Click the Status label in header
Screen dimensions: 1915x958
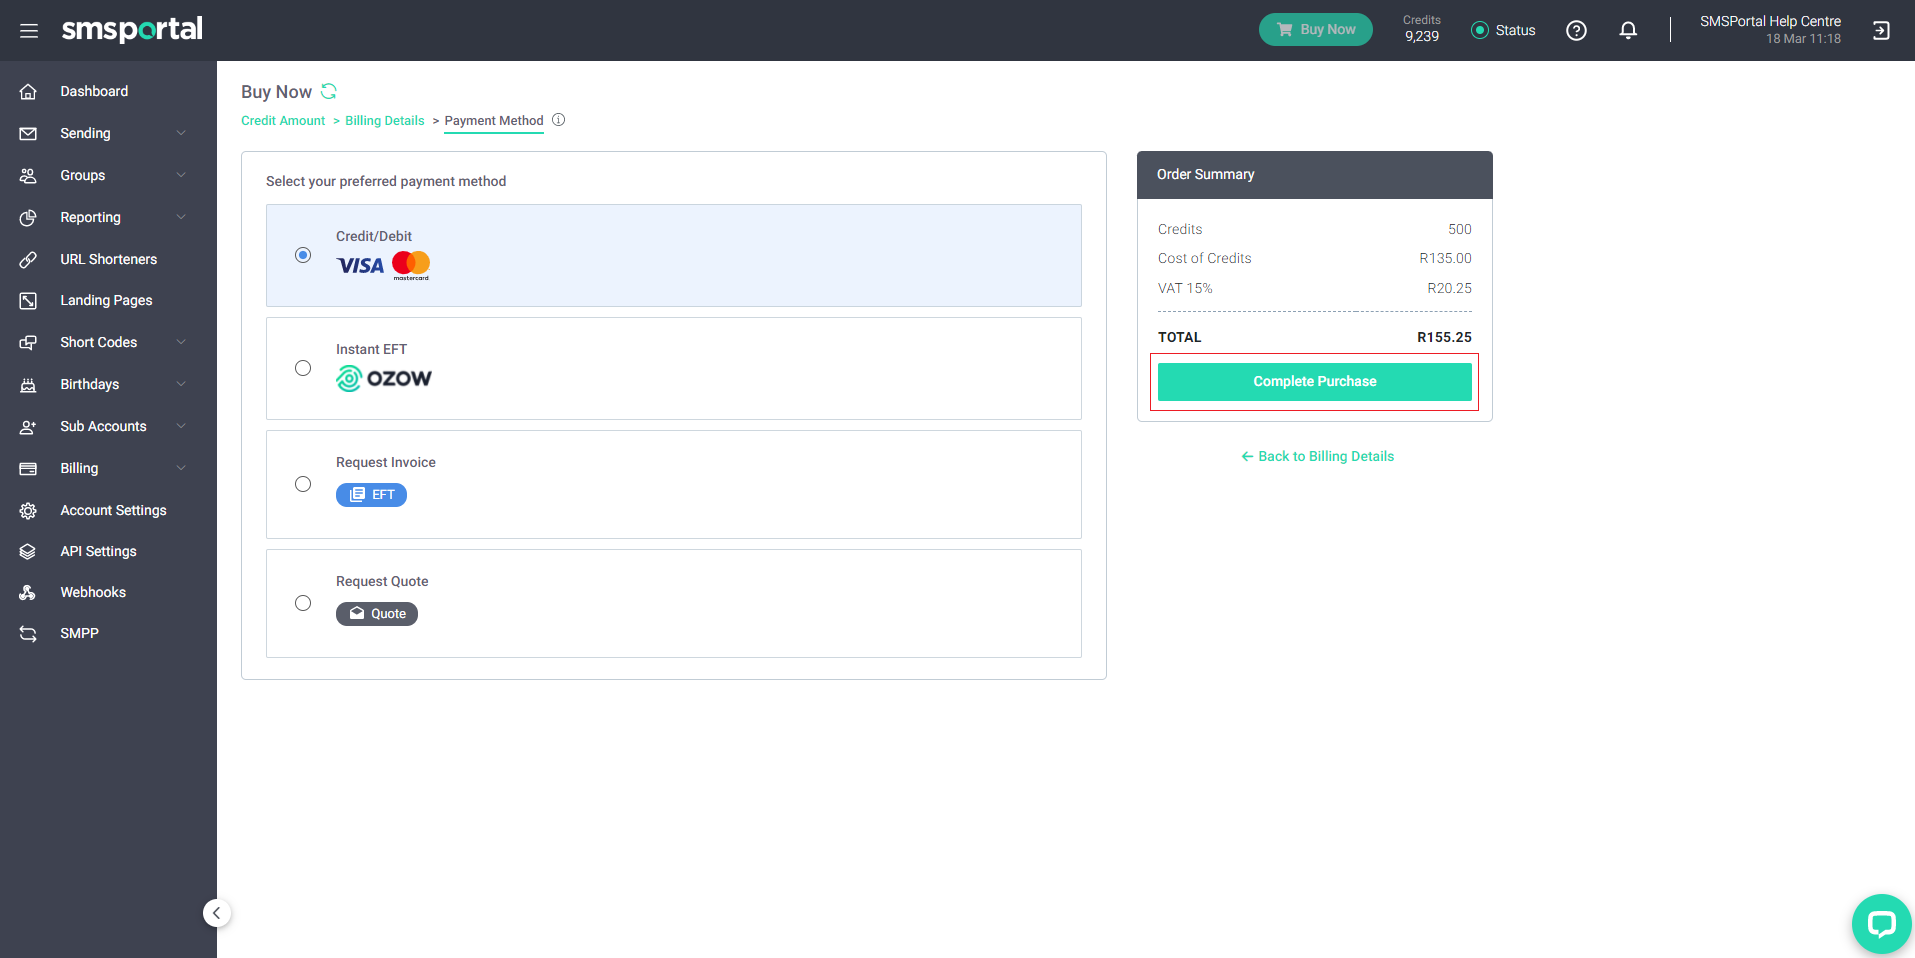pyautogui.click(x=1515, y=31)
